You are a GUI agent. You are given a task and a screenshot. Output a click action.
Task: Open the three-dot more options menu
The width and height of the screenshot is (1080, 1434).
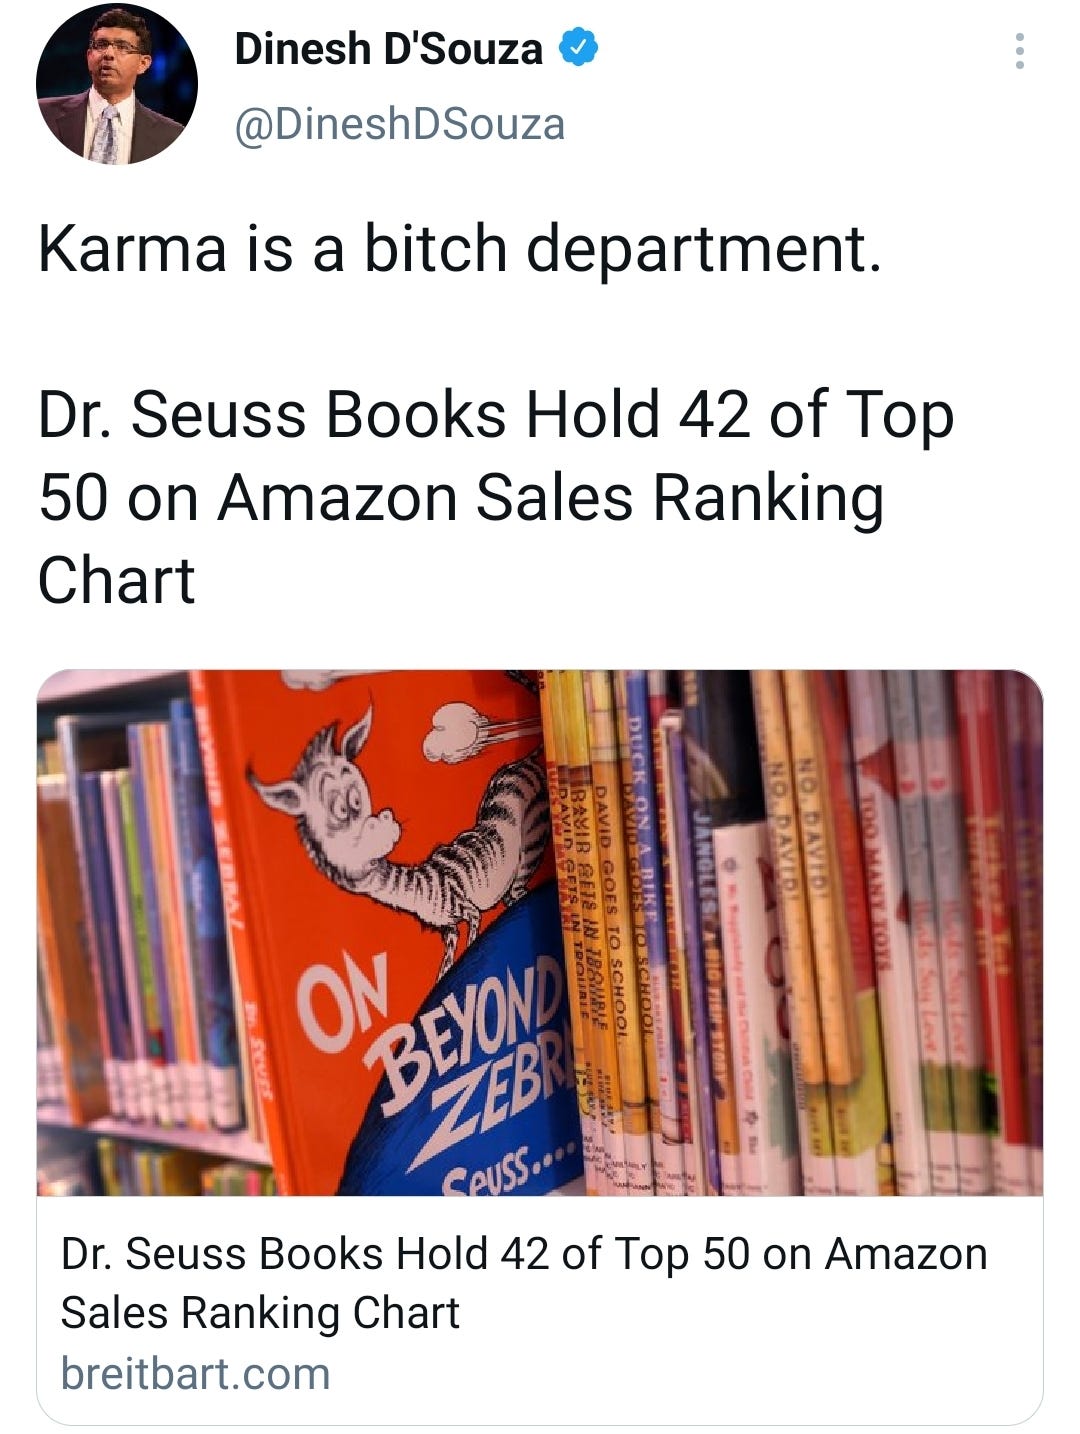tap(1019, 51)
